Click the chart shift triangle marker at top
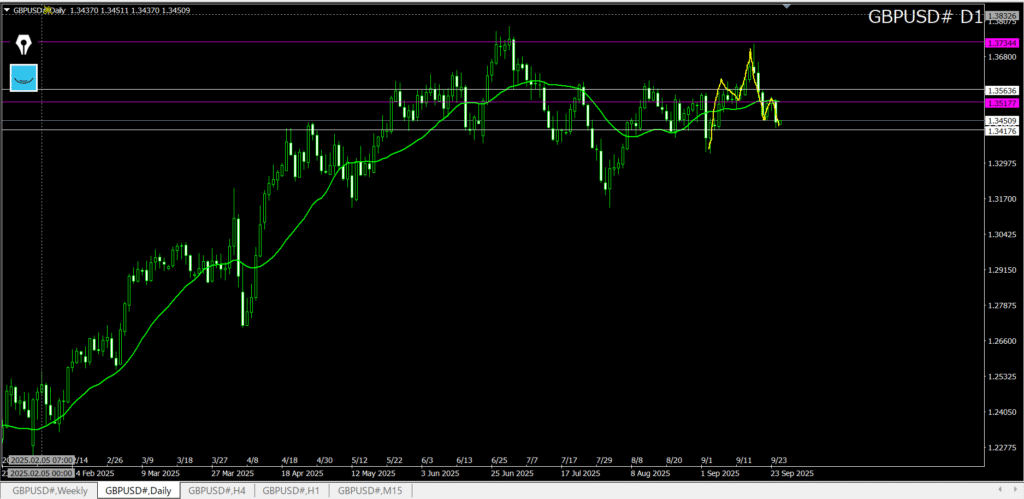 pyautogui.click(x=787, y=7)
